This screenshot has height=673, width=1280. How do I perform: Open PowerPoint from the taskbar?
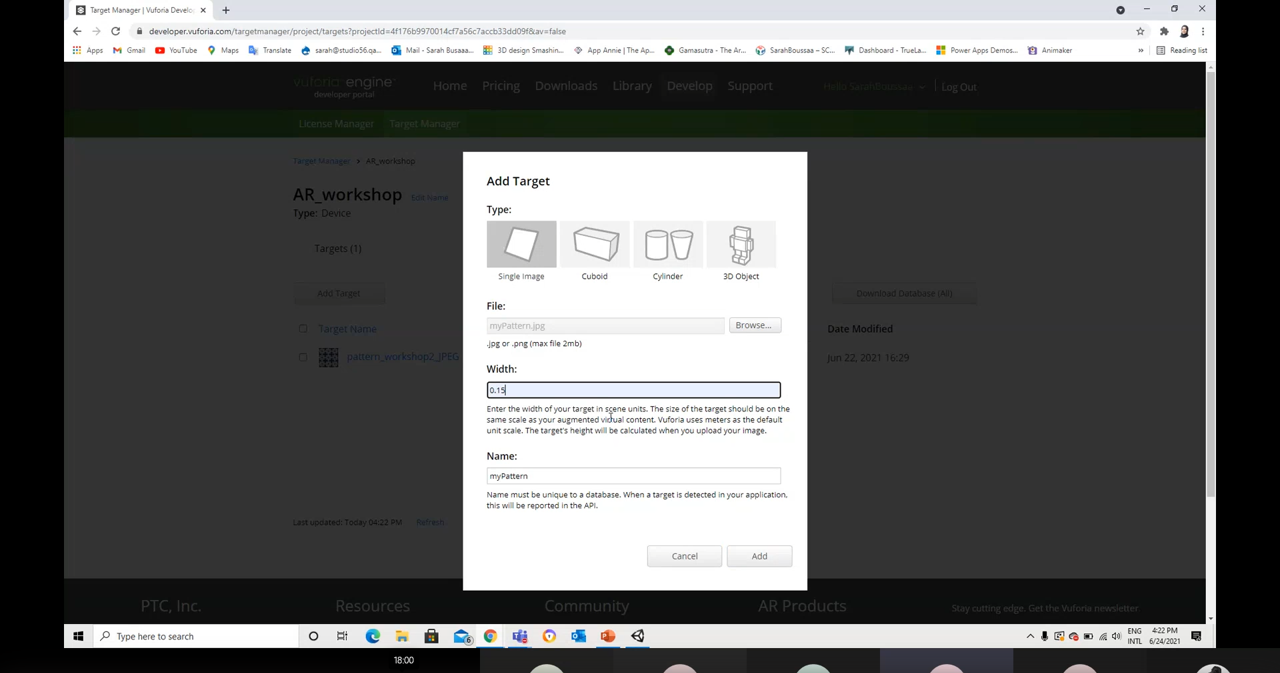click(x=608, y=636)
